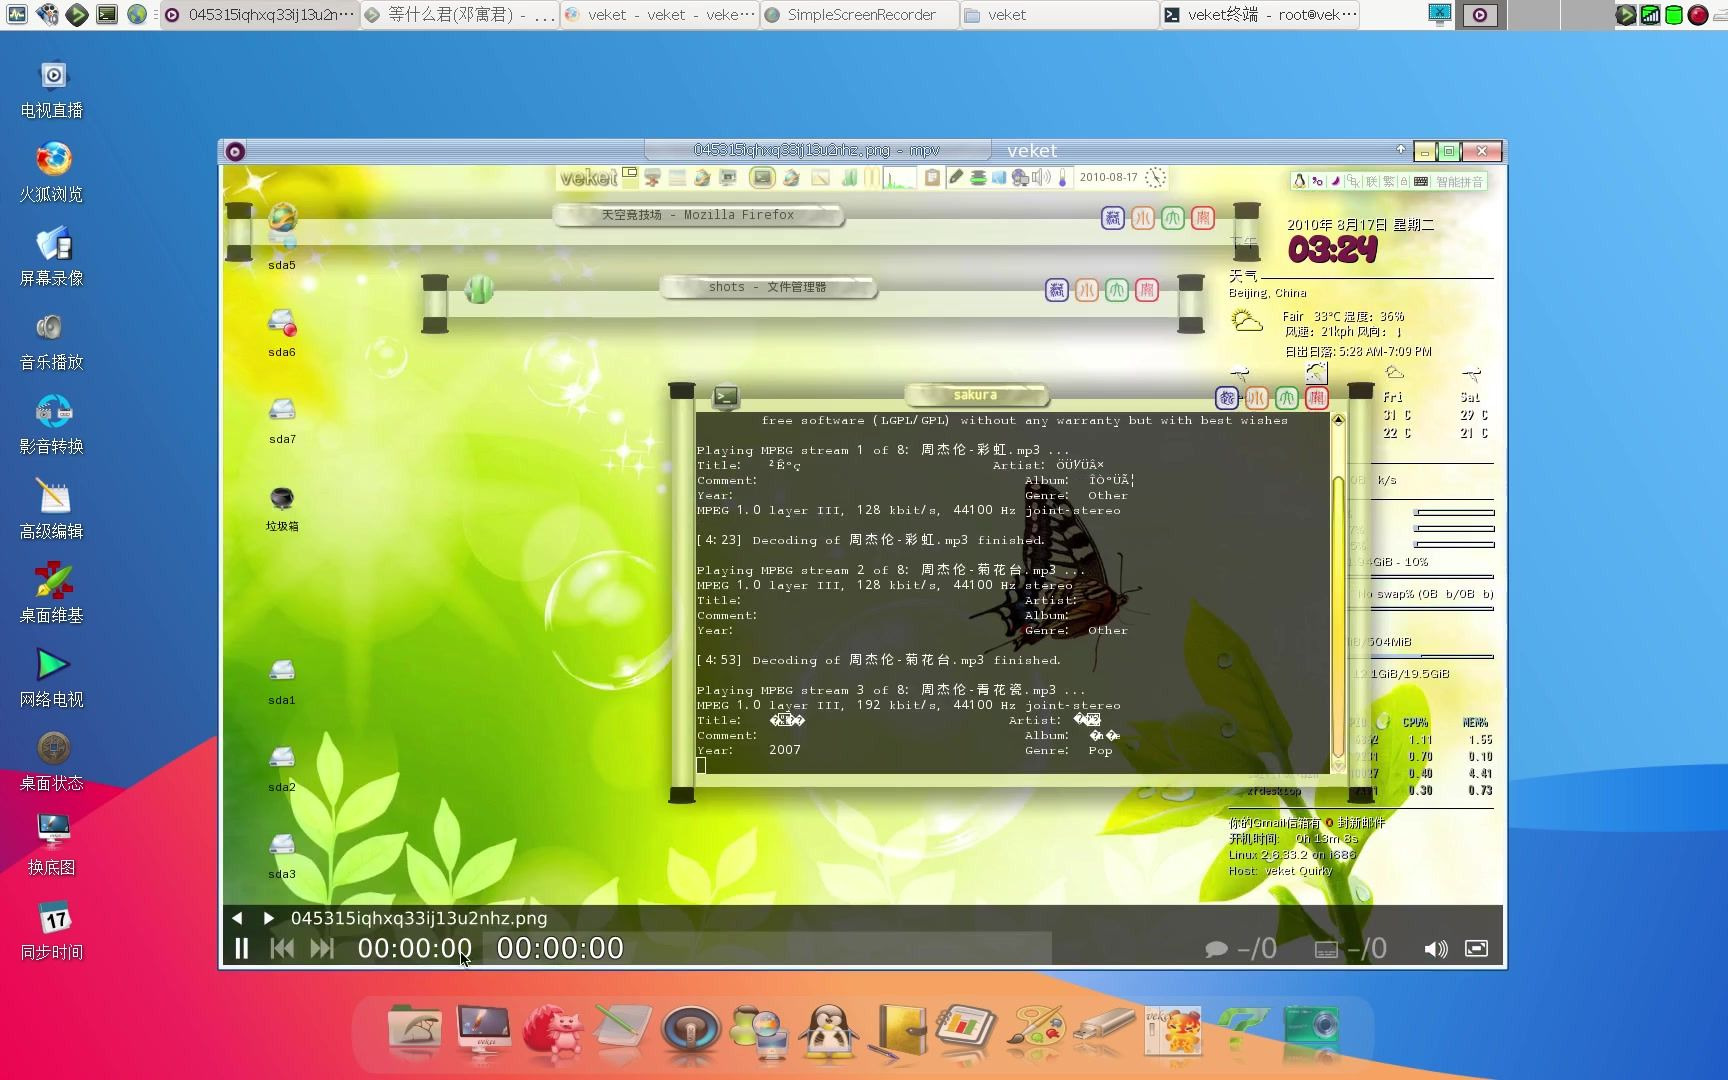
Task: Open the veket monitor dock icon
Action: click(484, 1030)
